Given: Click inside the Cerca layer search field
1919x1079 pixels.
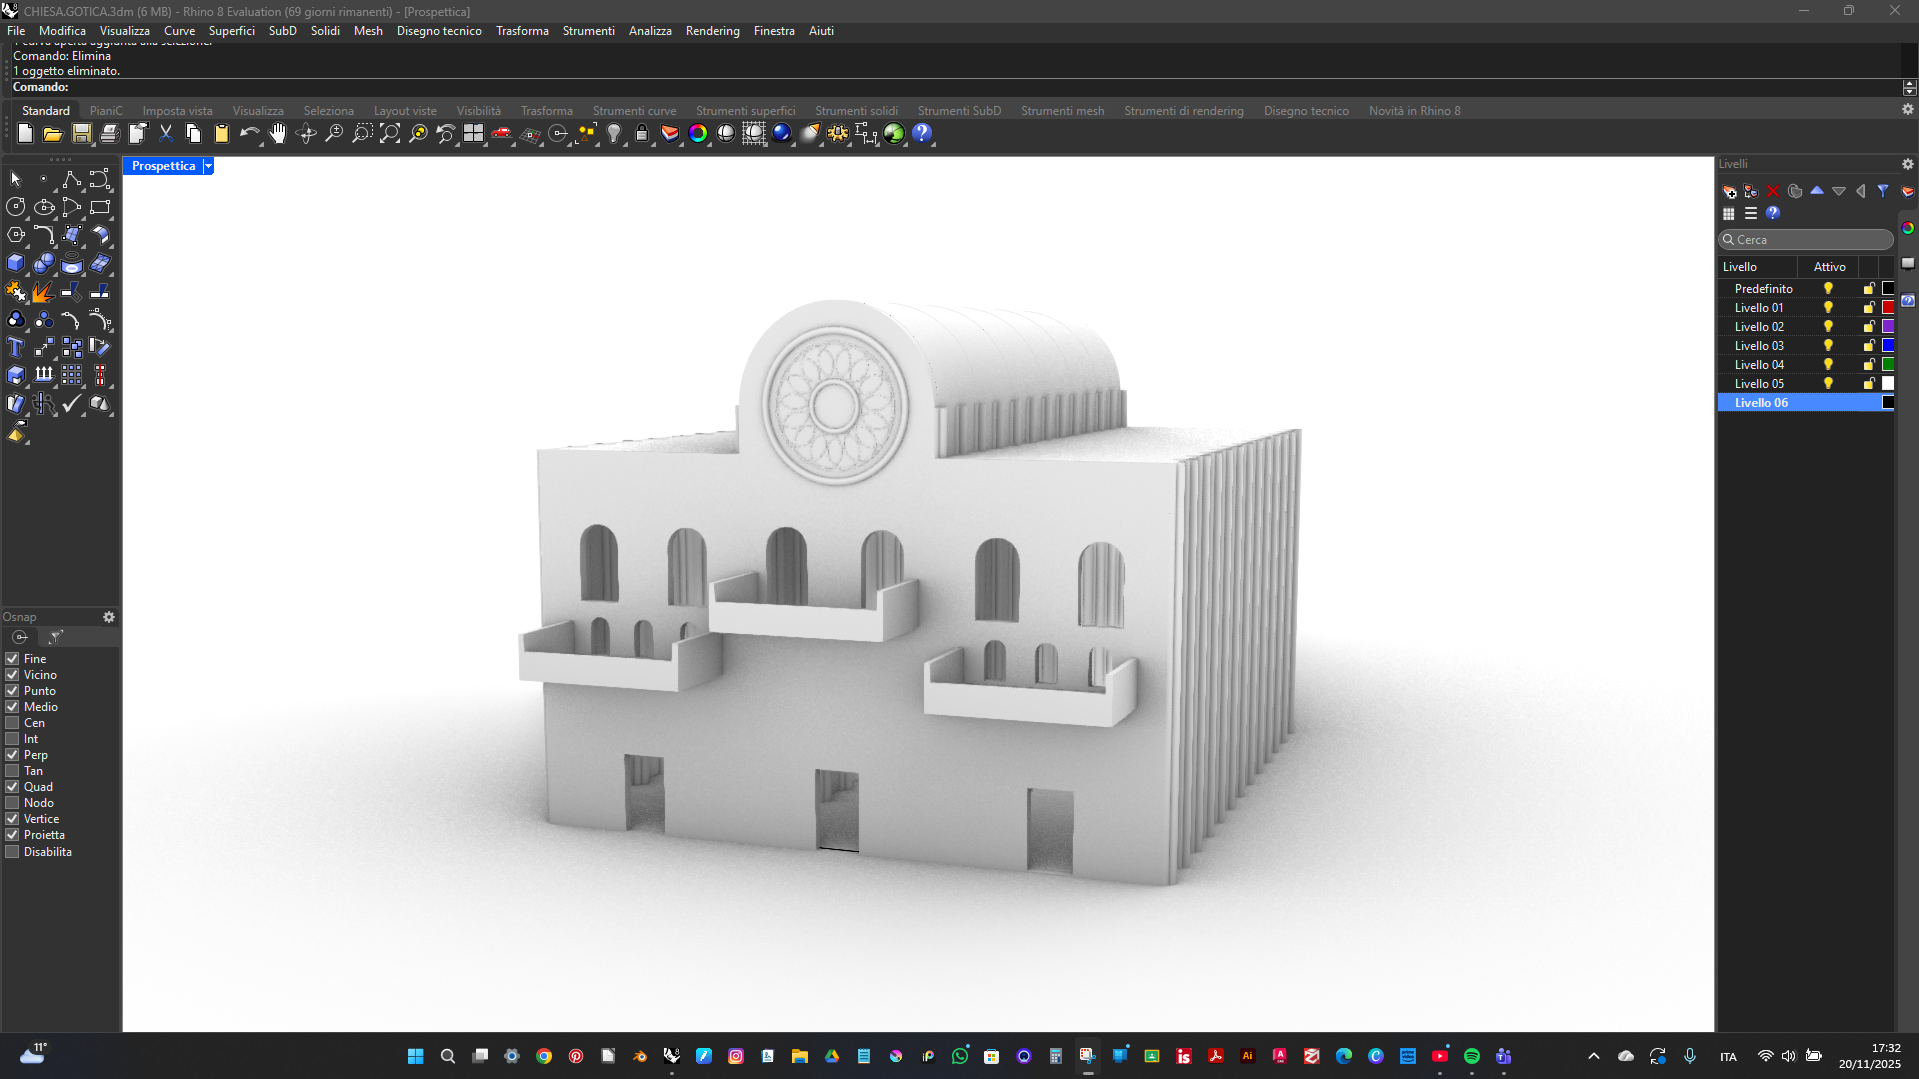Looking at the screenshot, I should [1805, 240].
